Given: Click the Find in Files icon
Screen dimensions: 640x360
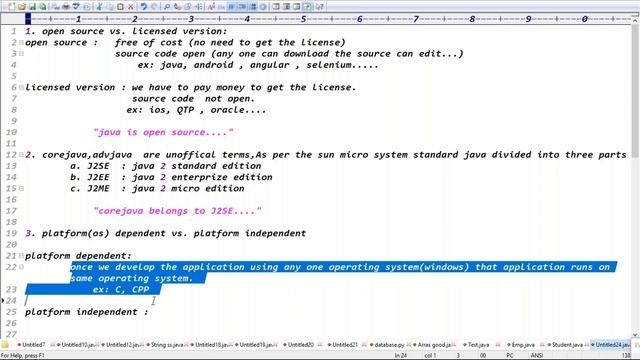Looking at the screenshot, I should tap(188, 7).
